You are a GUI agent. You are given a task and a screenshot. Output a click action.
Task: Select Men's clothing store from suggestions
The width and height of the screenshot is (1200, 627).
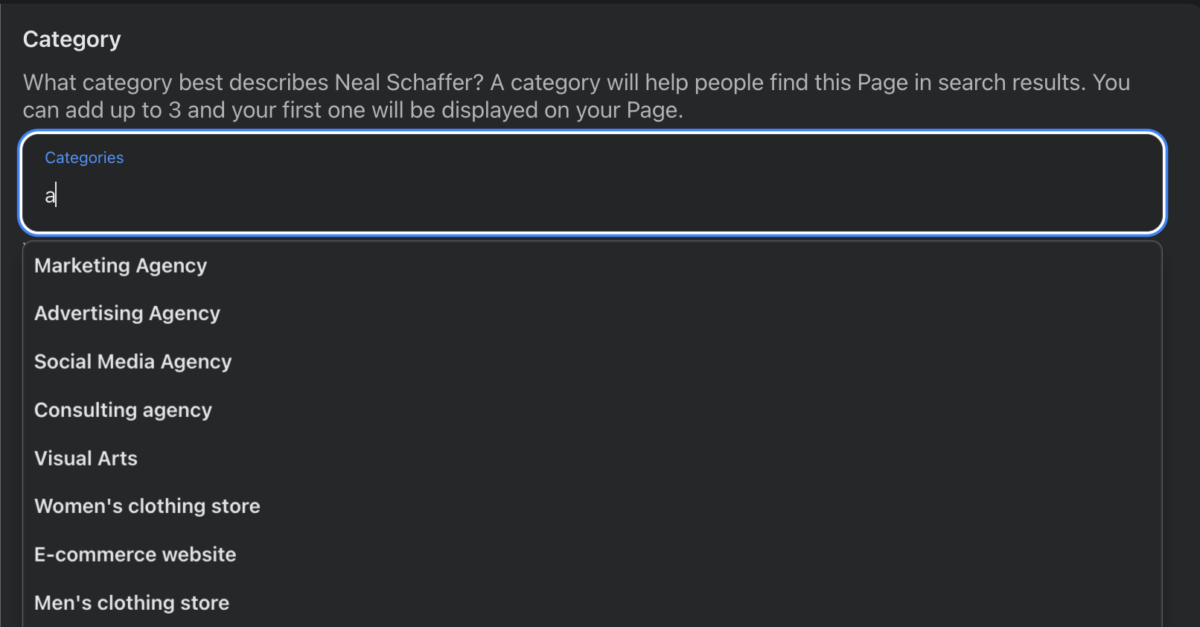coord(131,602)
